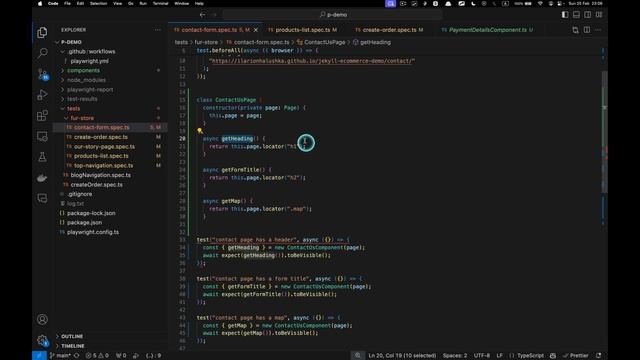
Task: Click the TypeScript language mode
Action: [x=530, y=356]
